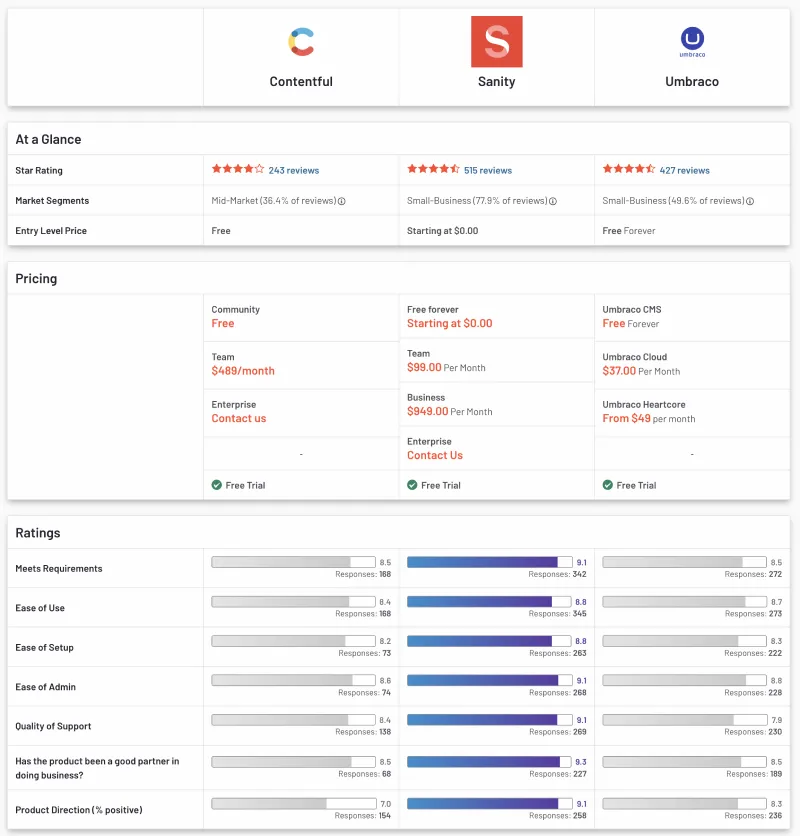Select Sanity Enterprise Contact Us text

[x=435, y=455]
